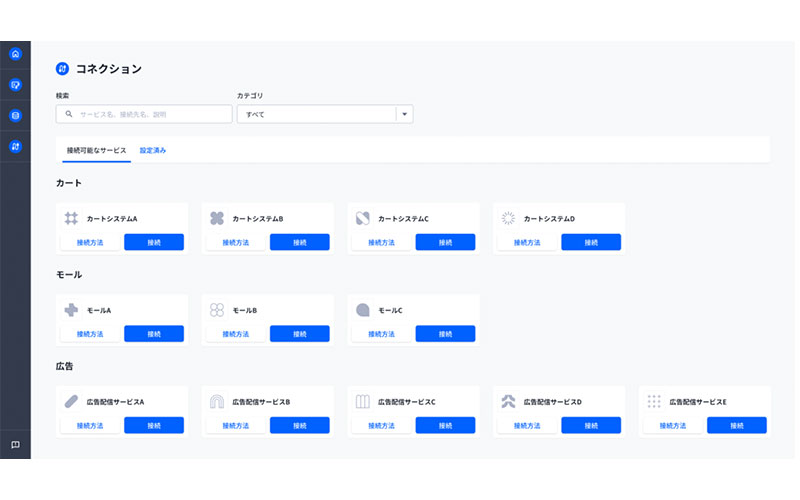This screenshot has height=500, width=800.
Task: Focus the service name search field
Action: (144, 114)
